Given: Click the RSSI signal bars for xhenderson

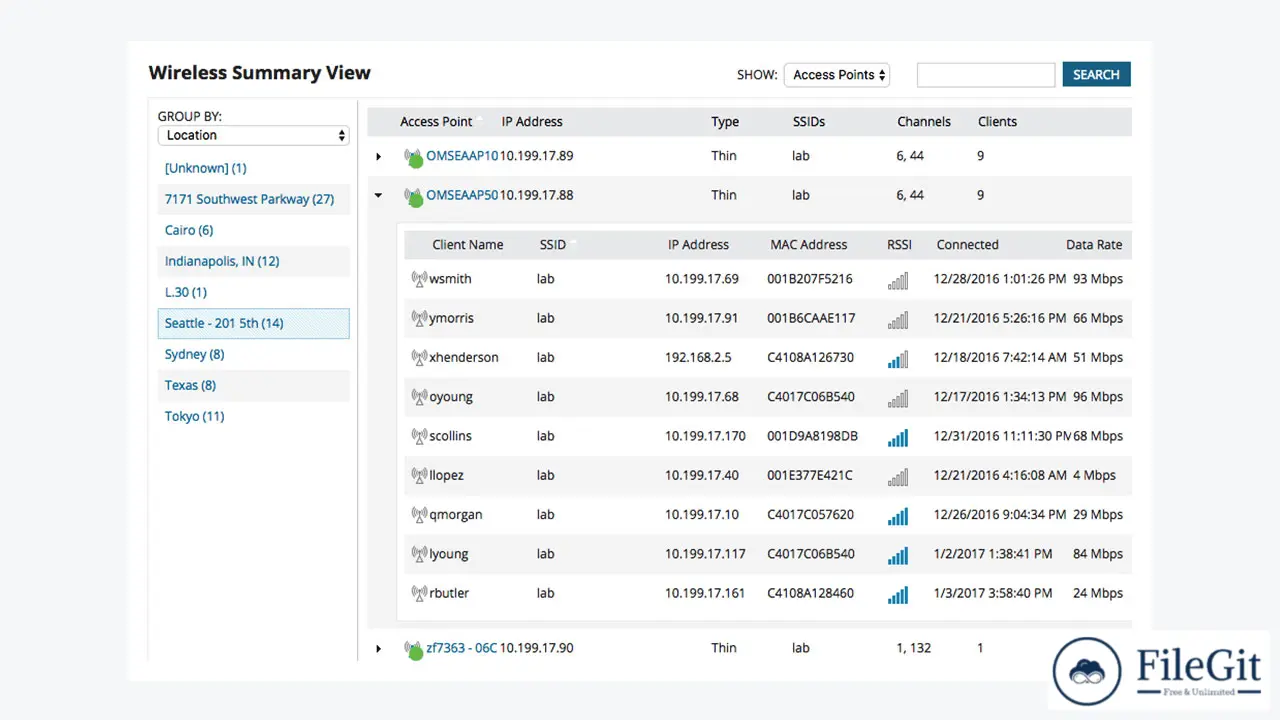Looking at the screenshot, I should (898, 358).
